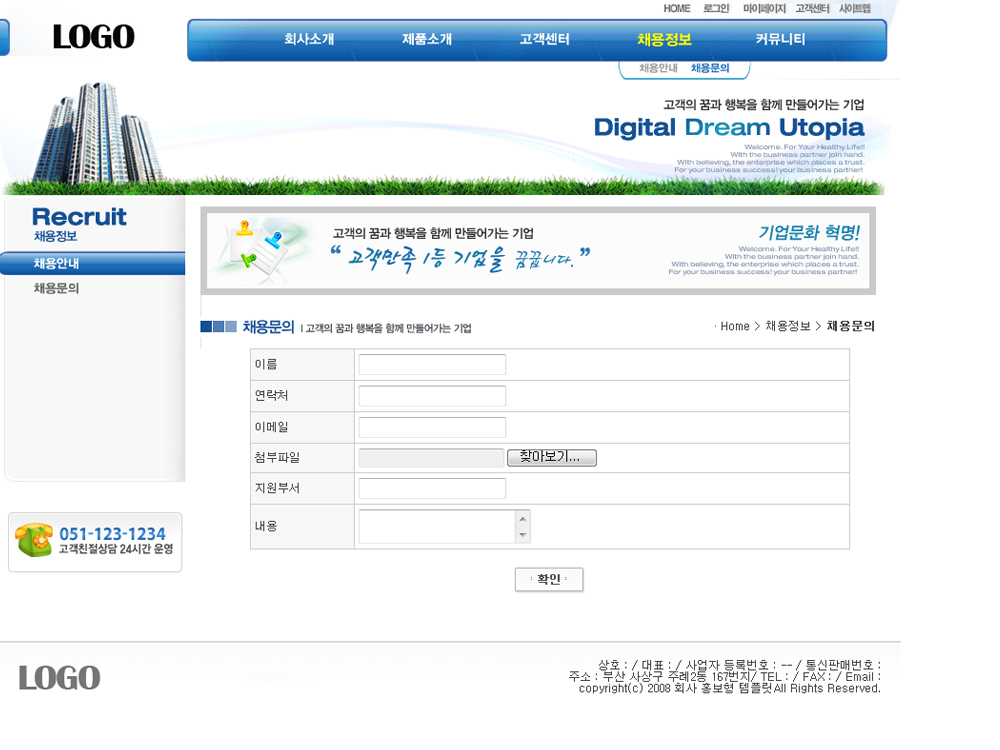Click the 이메일 input field
The width and height of the screenshot is (1000, 750).
[432, 428]
